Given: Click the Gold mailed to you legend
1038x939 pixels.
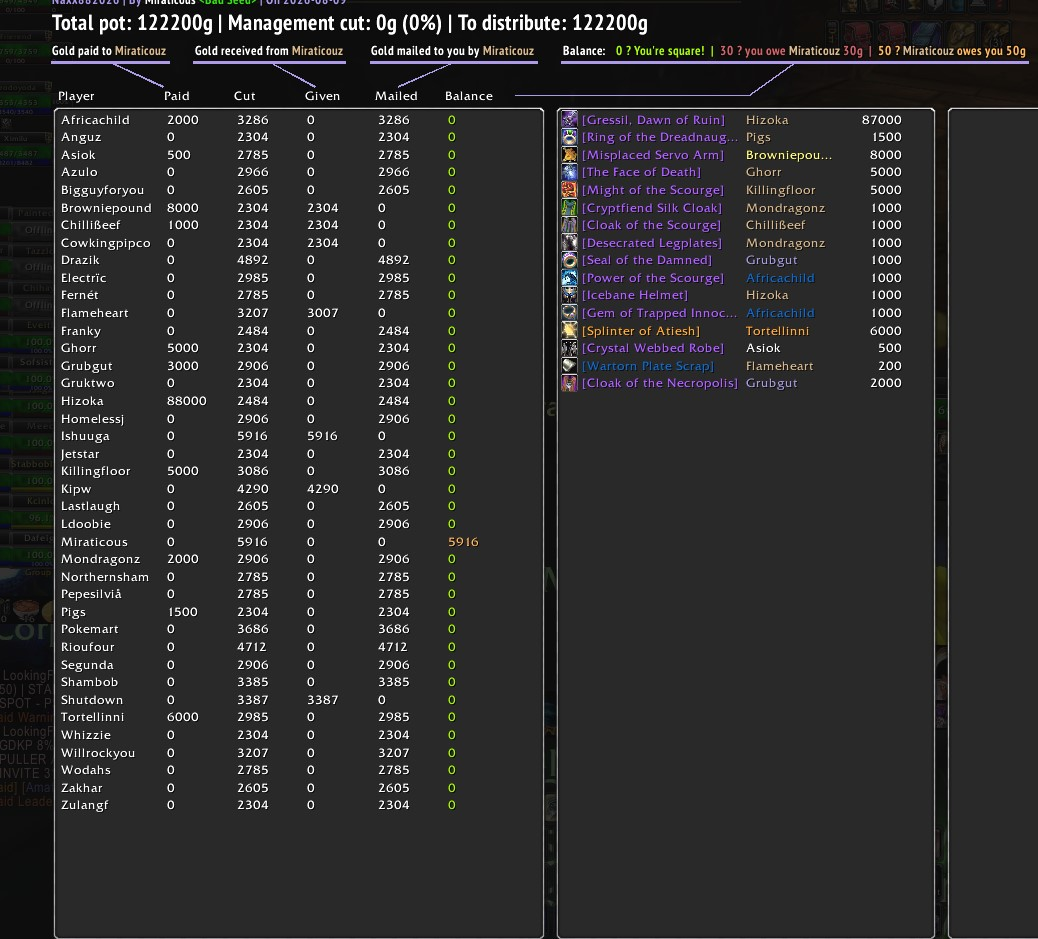Looking at the screenshot, I should tap(452, 51).
